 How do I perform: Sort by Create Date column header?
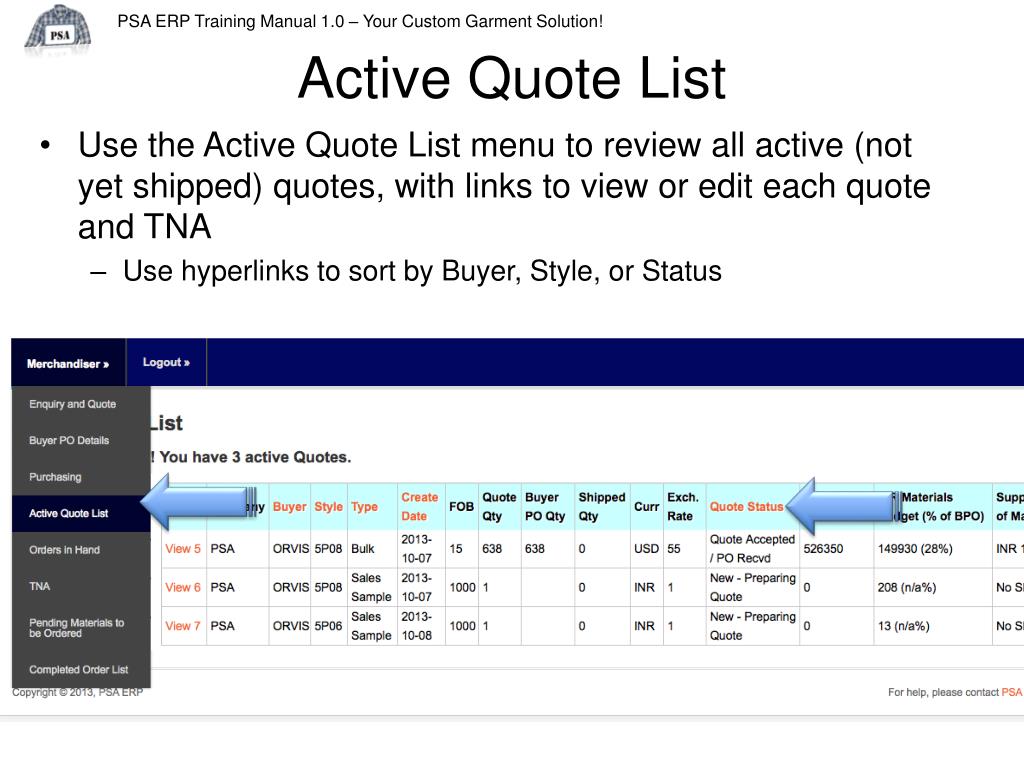[419, 507]
